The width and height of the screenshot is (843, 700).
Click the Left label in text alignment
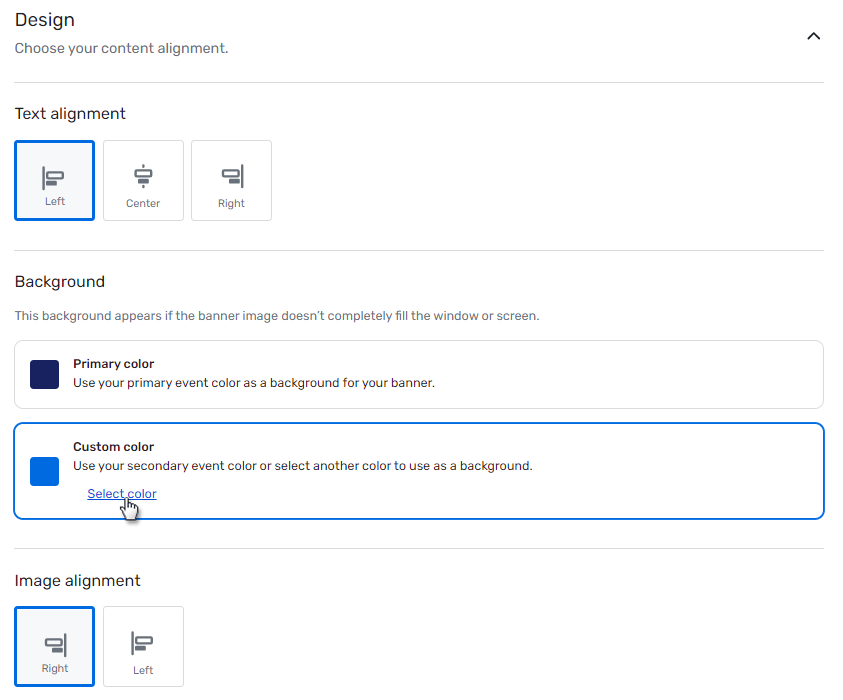pyautogui.click(x=54, y=202)
